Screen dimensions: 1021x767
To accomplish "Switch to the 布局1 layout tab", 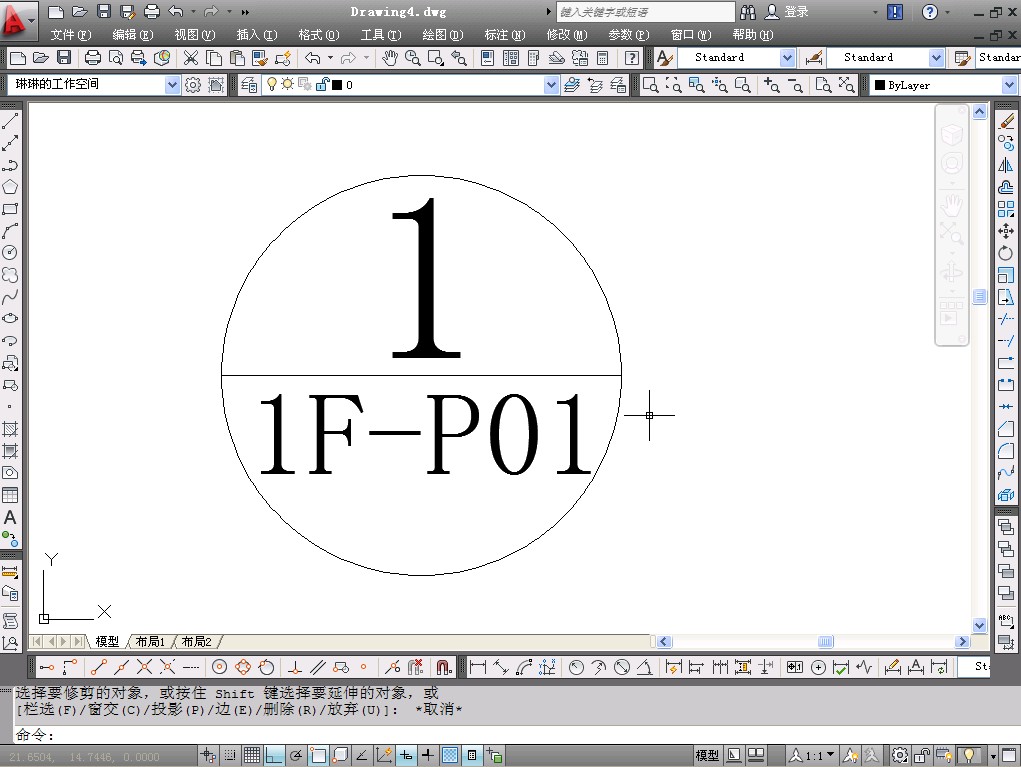I will click(150, 642).
